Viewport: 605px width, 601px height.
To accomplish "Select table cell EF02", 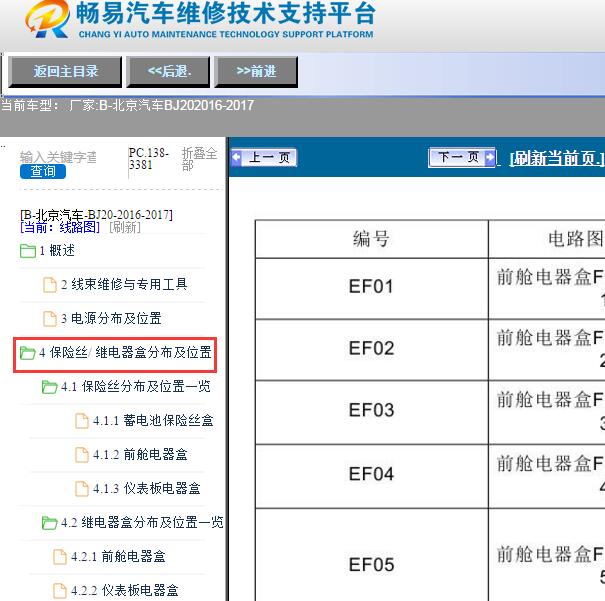I will 372,349.
